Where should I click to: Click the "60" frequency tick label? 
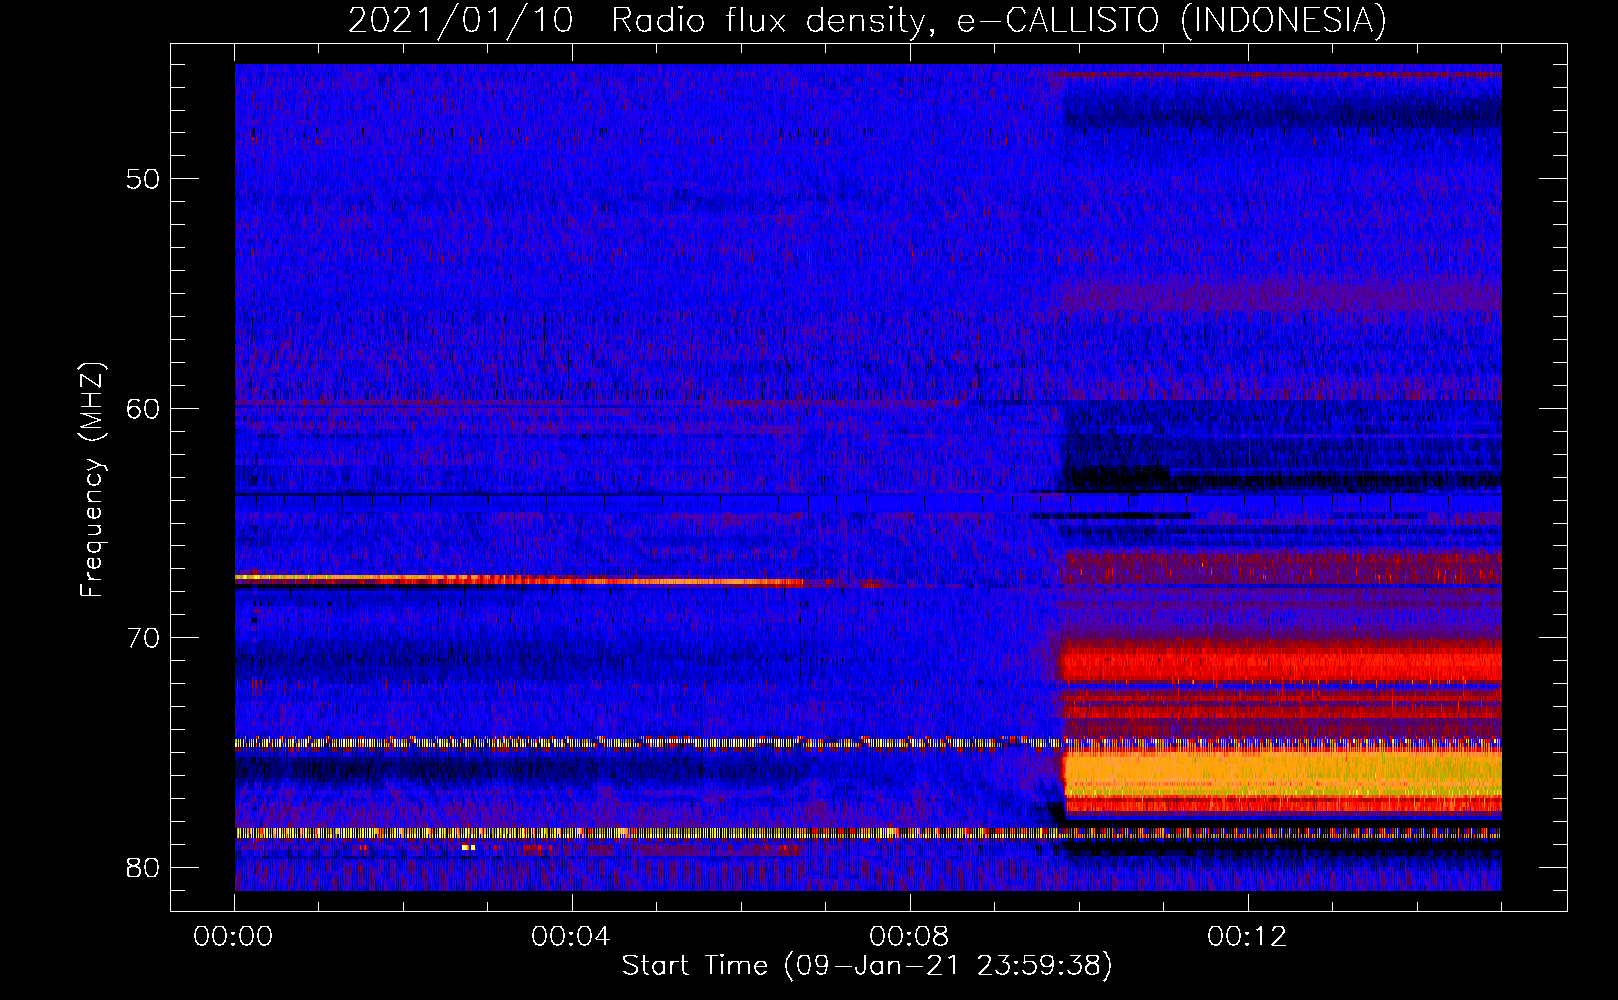coord(143,408)
